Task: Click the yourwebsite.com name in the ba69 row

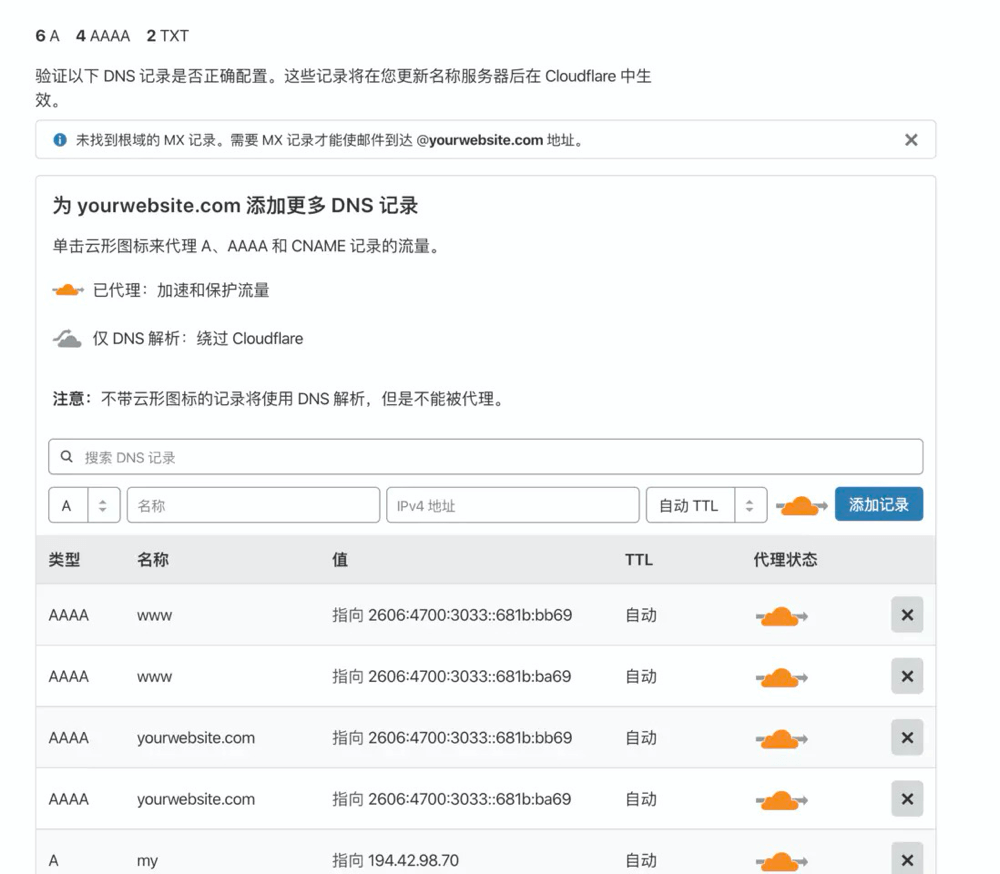Action: click(x=196, y=799)
